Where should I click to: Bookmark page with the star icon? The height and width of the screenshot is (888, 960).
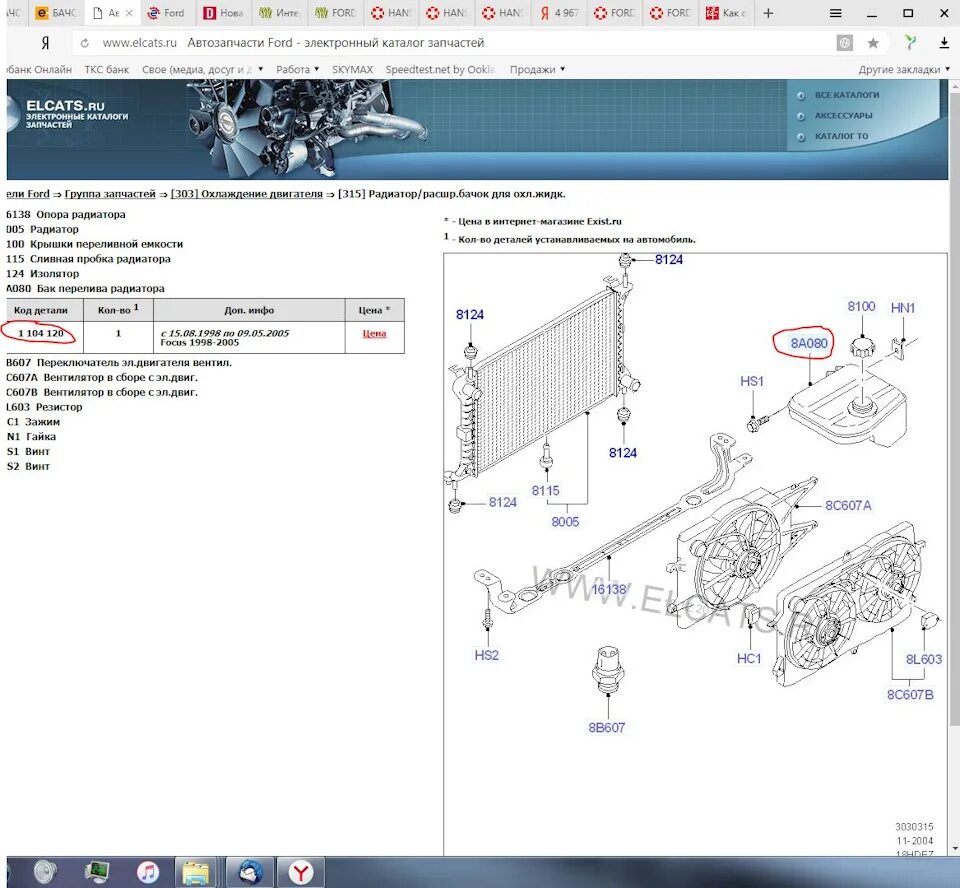point(873,43)
